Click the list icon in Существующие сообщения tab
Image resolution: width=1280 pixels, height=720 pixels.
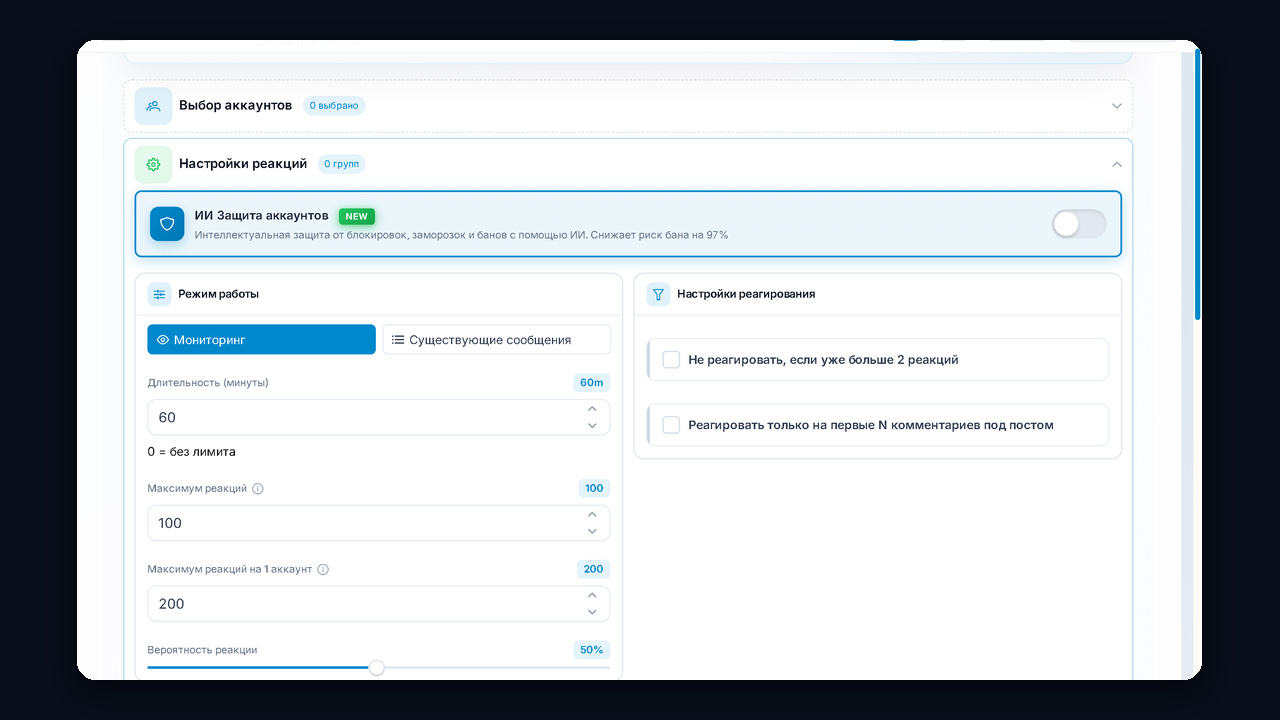point(398,340)
